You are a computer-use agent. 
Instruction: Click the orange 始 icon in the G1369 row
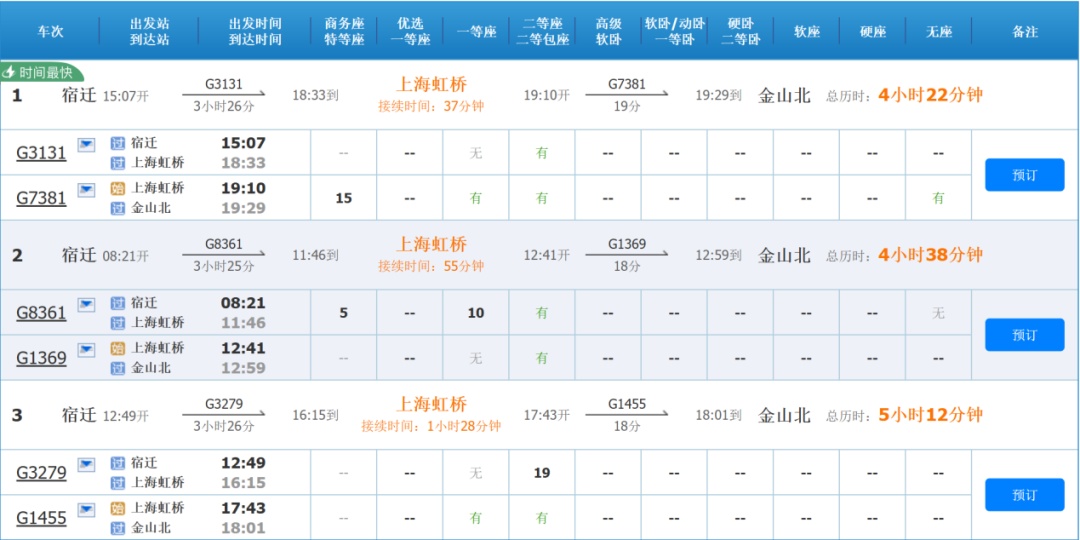[118, 348]
